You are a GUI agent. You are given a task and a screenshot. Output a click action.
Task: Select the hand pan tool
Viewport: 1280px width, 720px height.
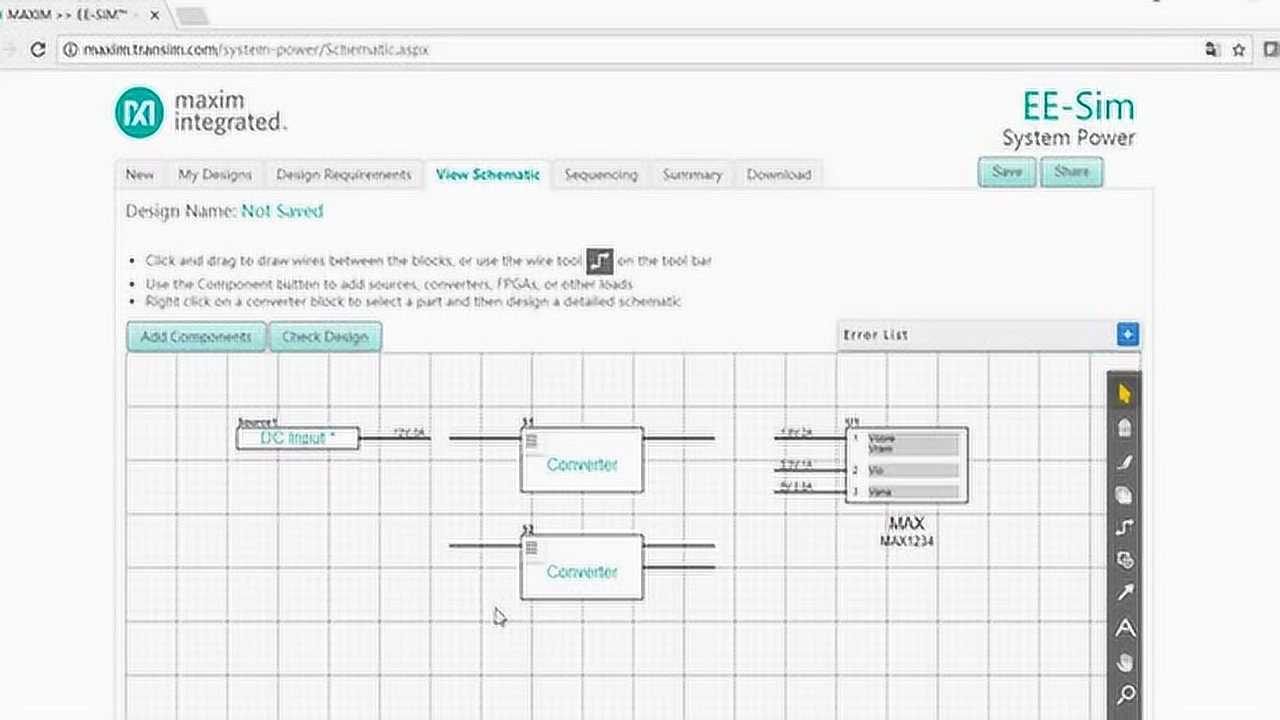click(1124, 661)
